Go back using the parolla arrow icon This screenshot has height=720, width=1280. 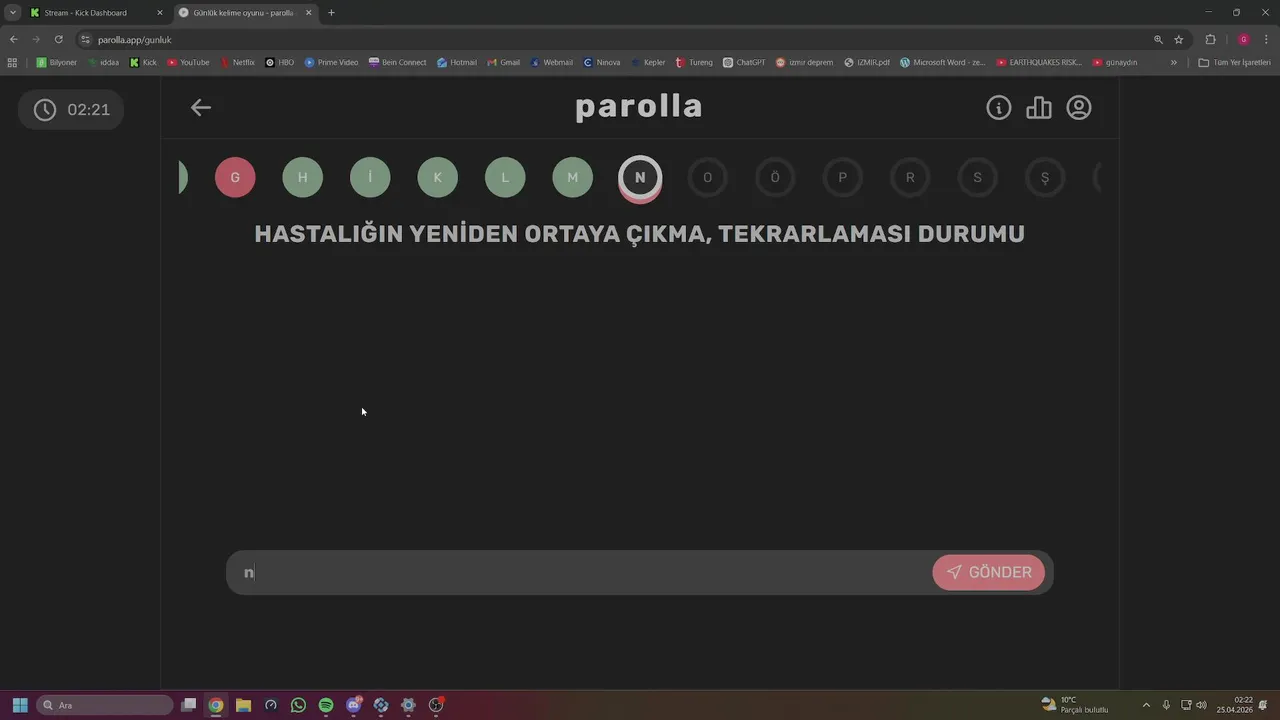[201, 108]
